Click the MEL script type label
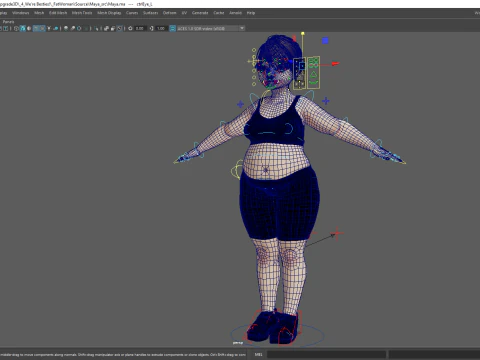The height and width of the screenshot is (360, 480). point(258,354)
